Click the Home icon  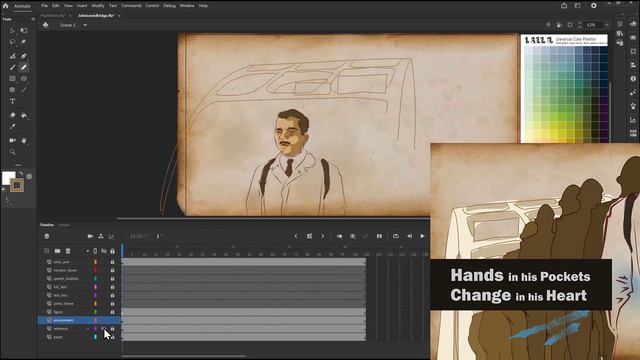click(x=5, y=6)
